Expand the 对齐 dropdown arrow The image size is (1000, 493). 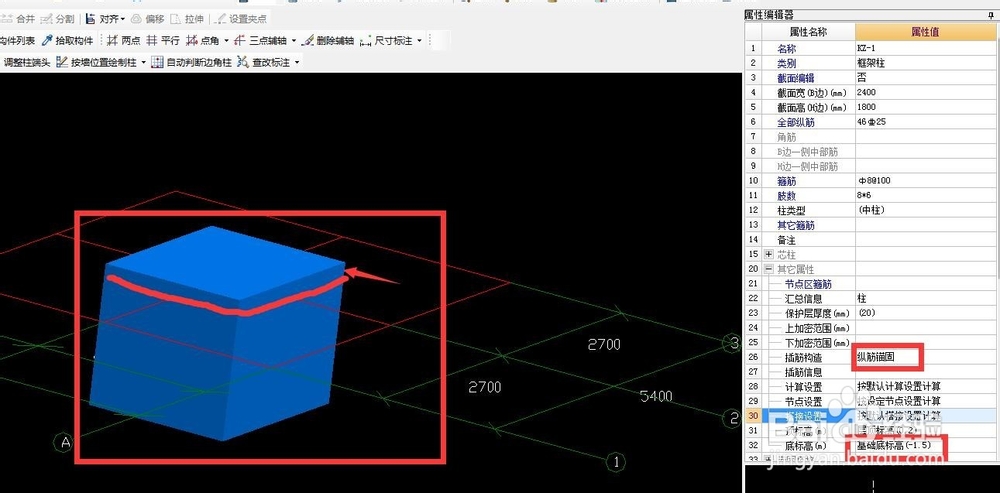pyautogui.click(x=122, y=19)
